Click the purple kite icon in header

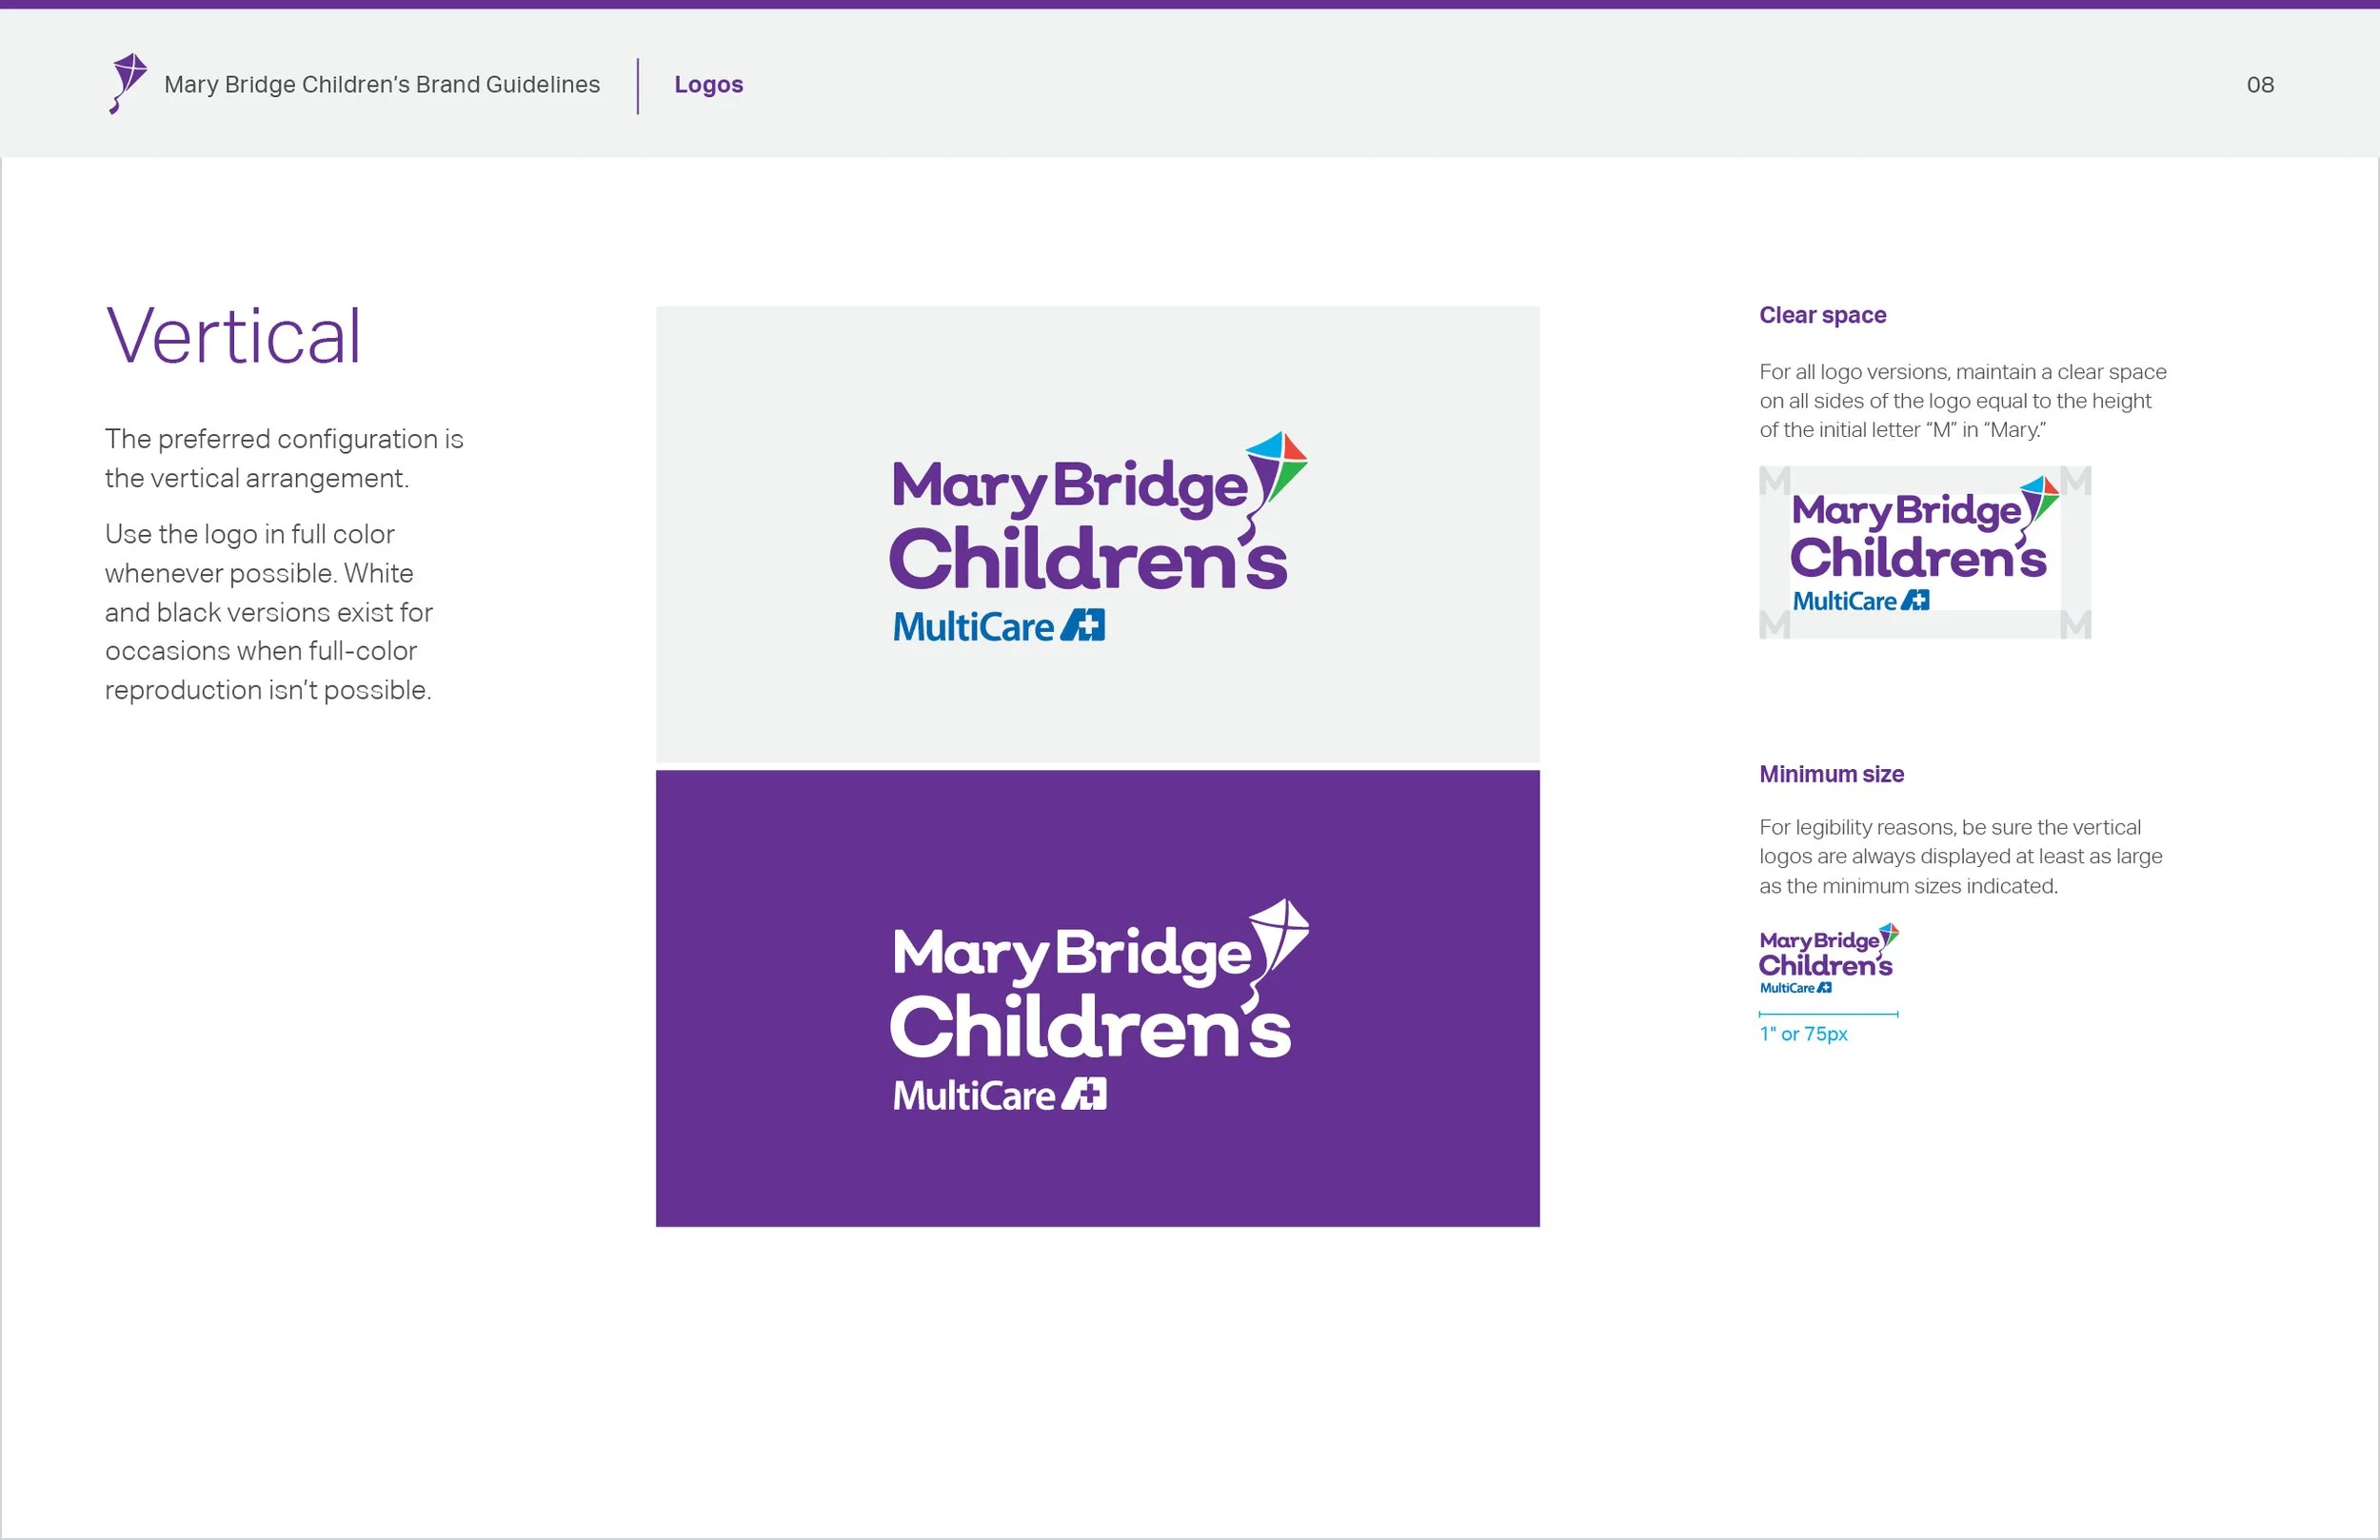click(x=128, y=84)
